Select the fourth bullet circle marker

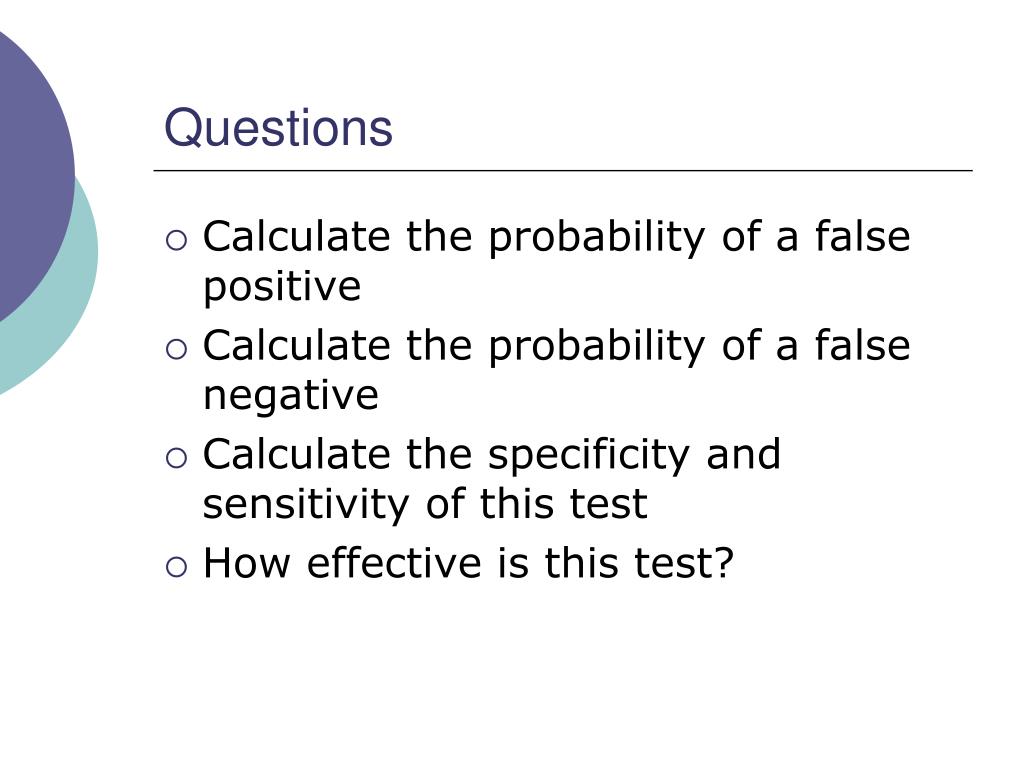click(x=176, y=566)
